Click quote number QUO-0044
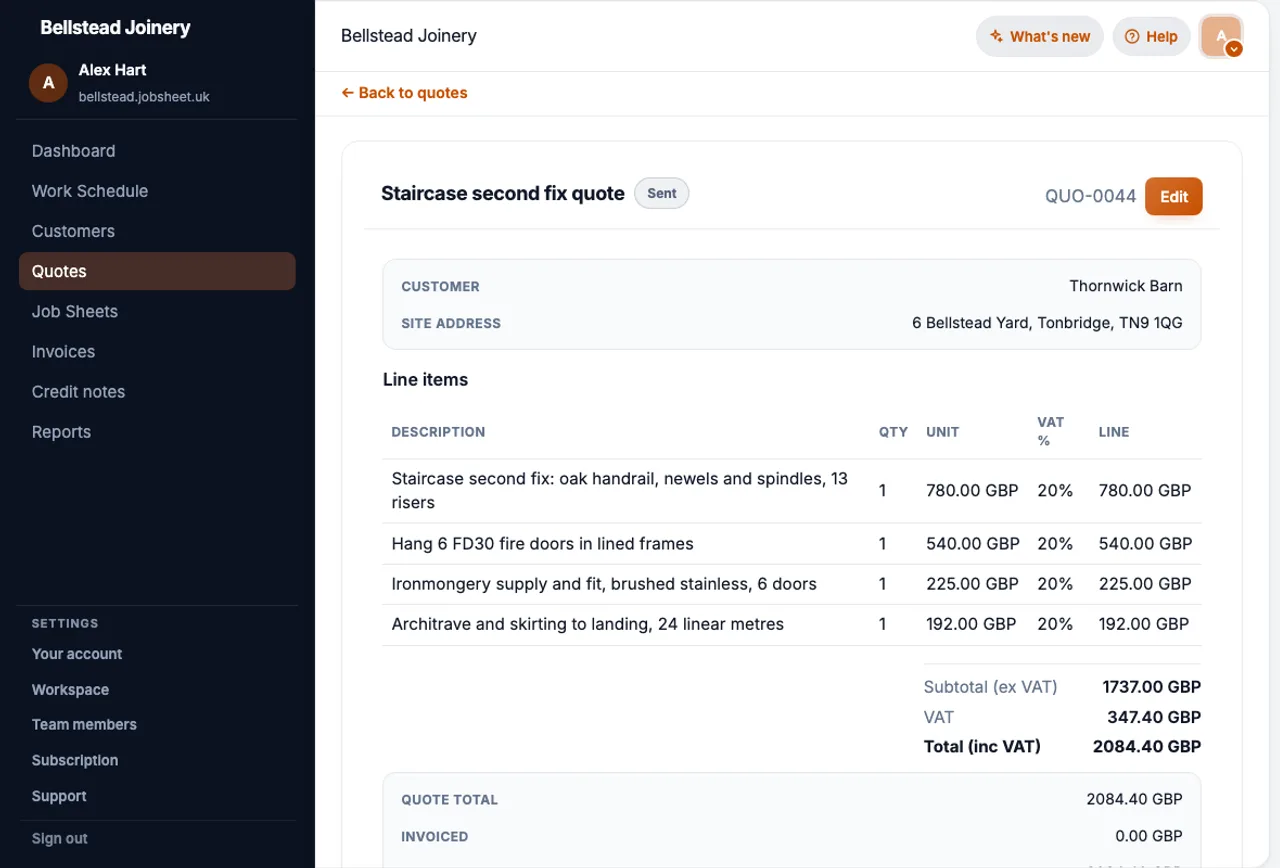The width and height of the screenshot is (1280, 868). (x=1091, y=196)
